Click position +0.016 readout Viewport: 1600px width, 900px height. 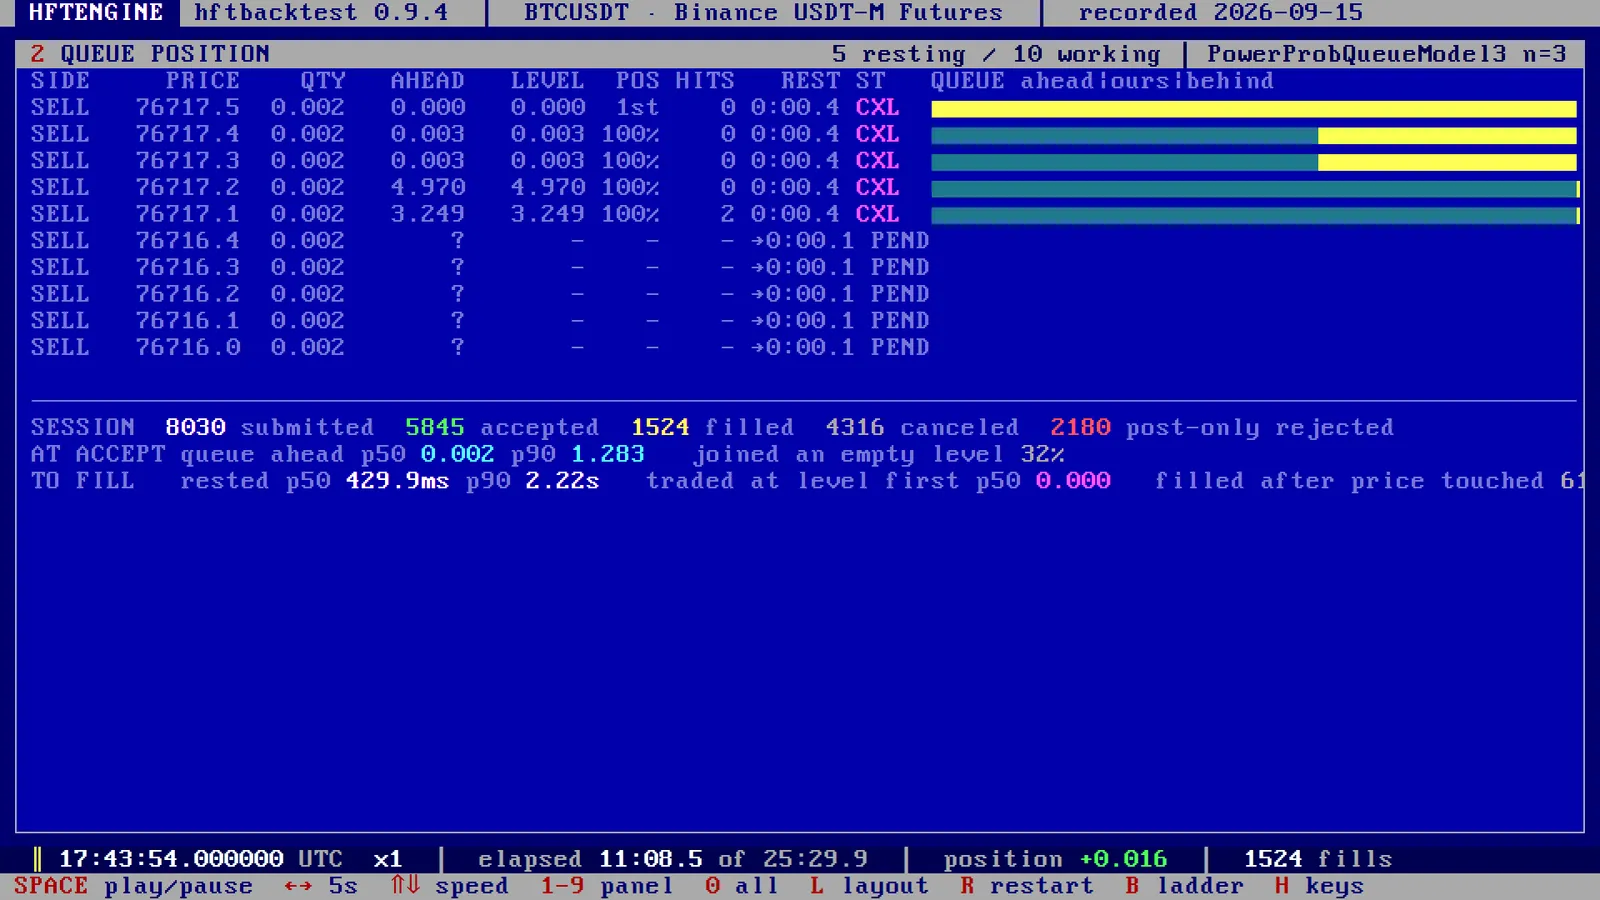pos(1056,859)
